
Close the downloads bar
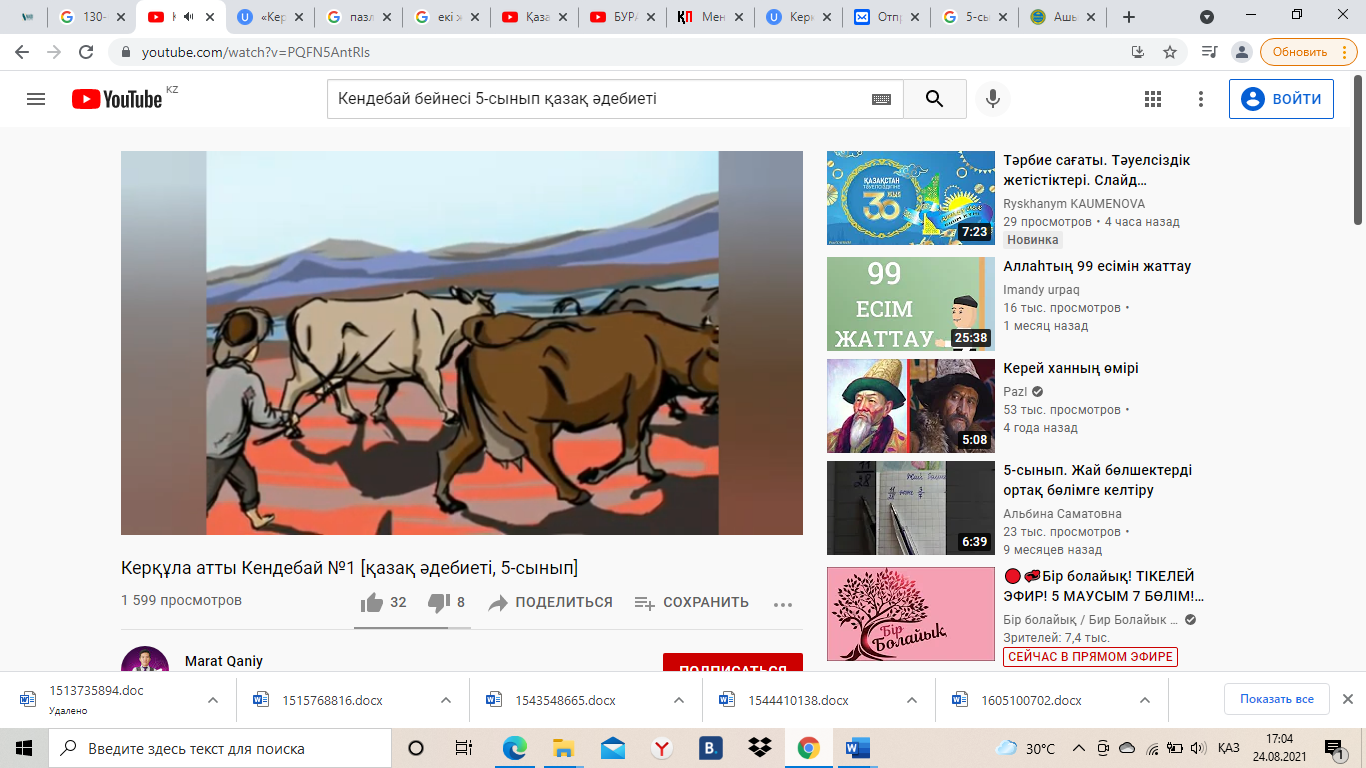[1347, 699]
